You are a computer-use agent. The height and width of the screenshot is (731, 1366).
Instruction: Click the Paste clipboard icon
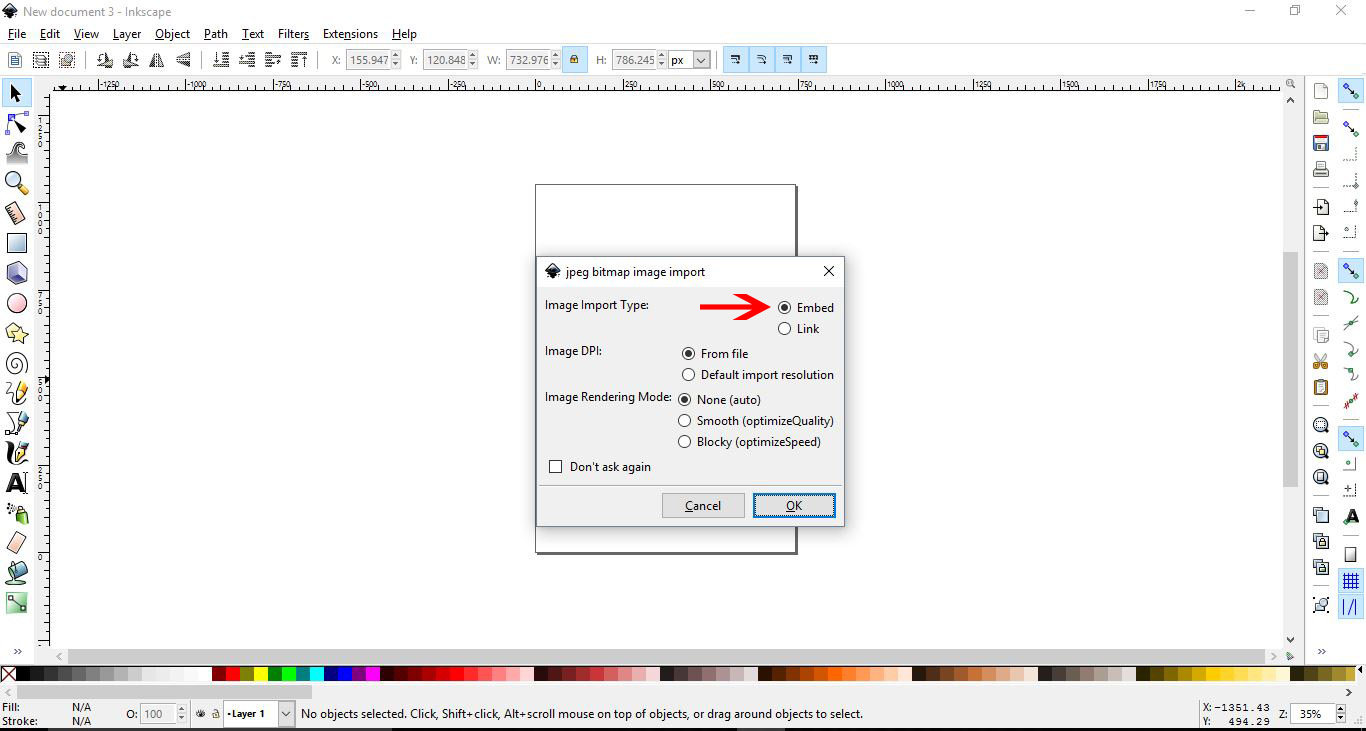(1321, 387)
